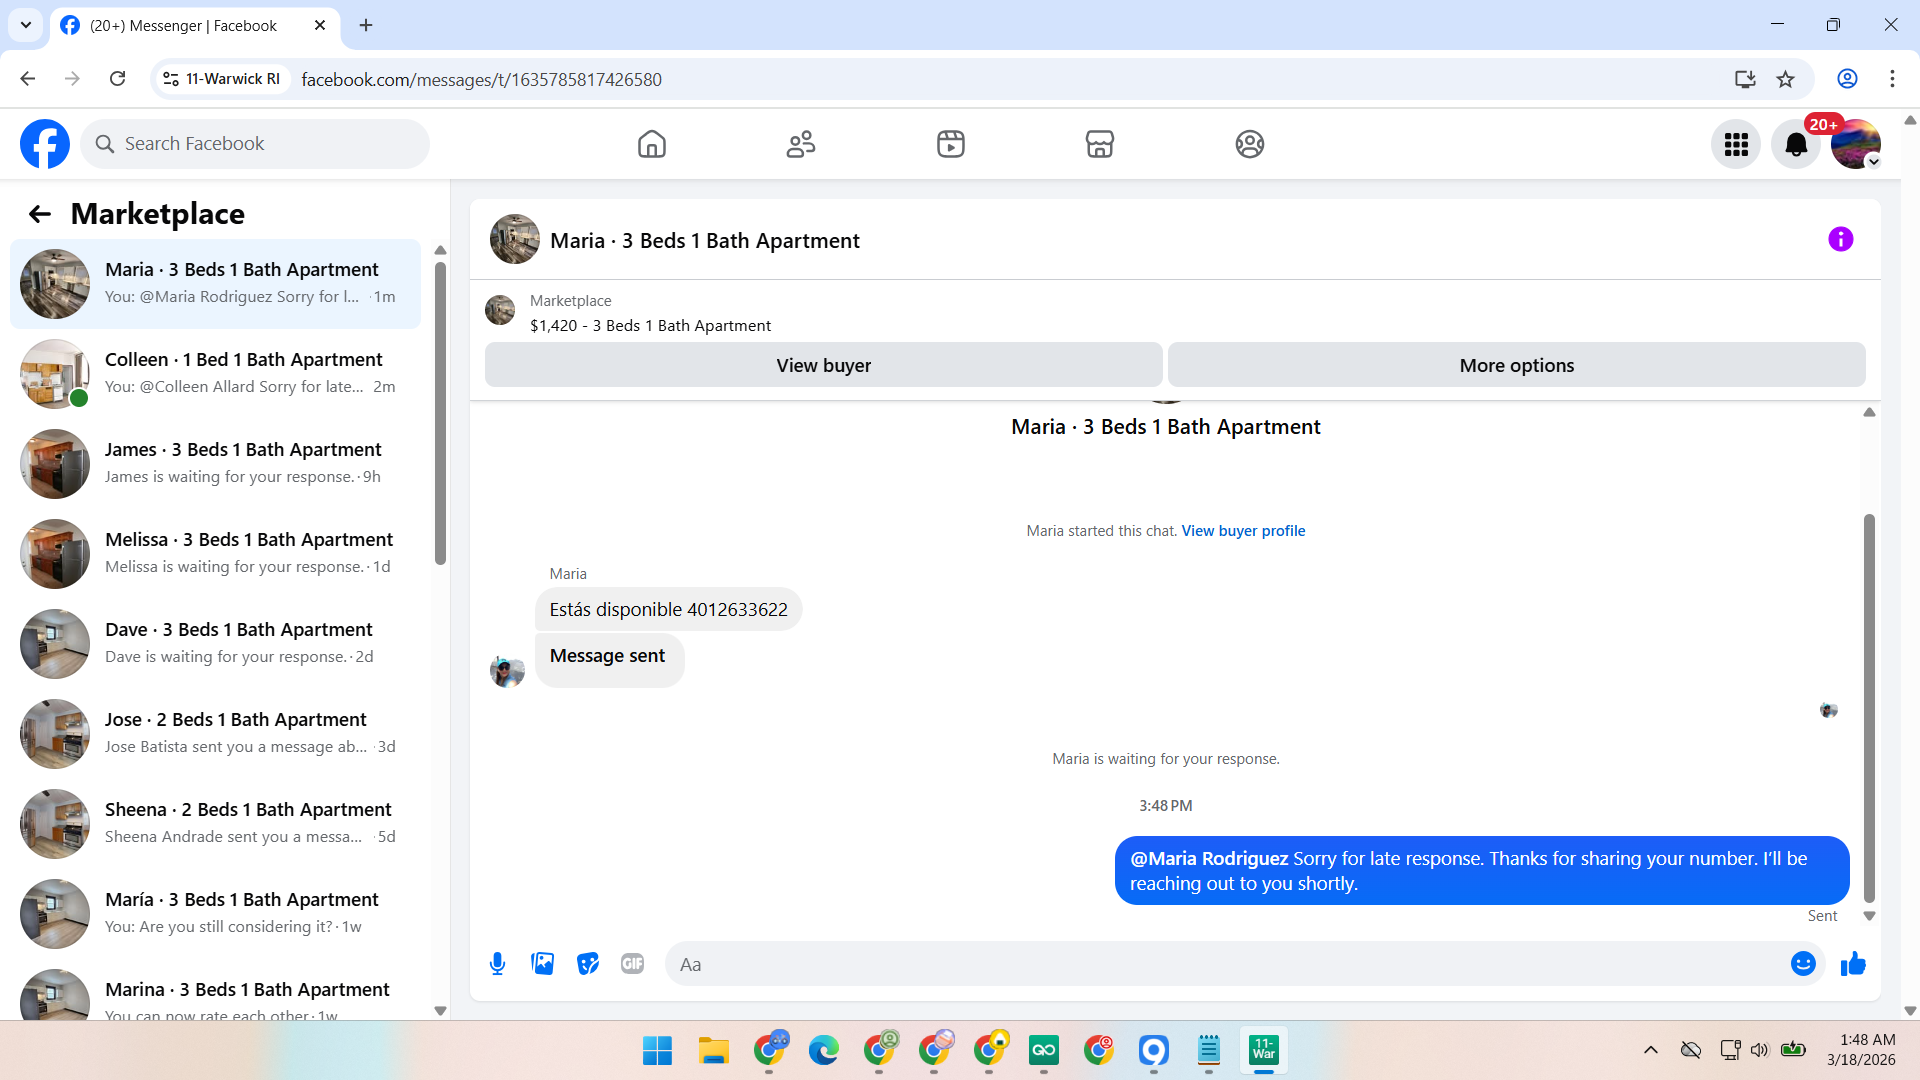This screenshot has width=1920, height=1080.
Task: Click the Messenger browser tab
Action: (x=195, y=26)
